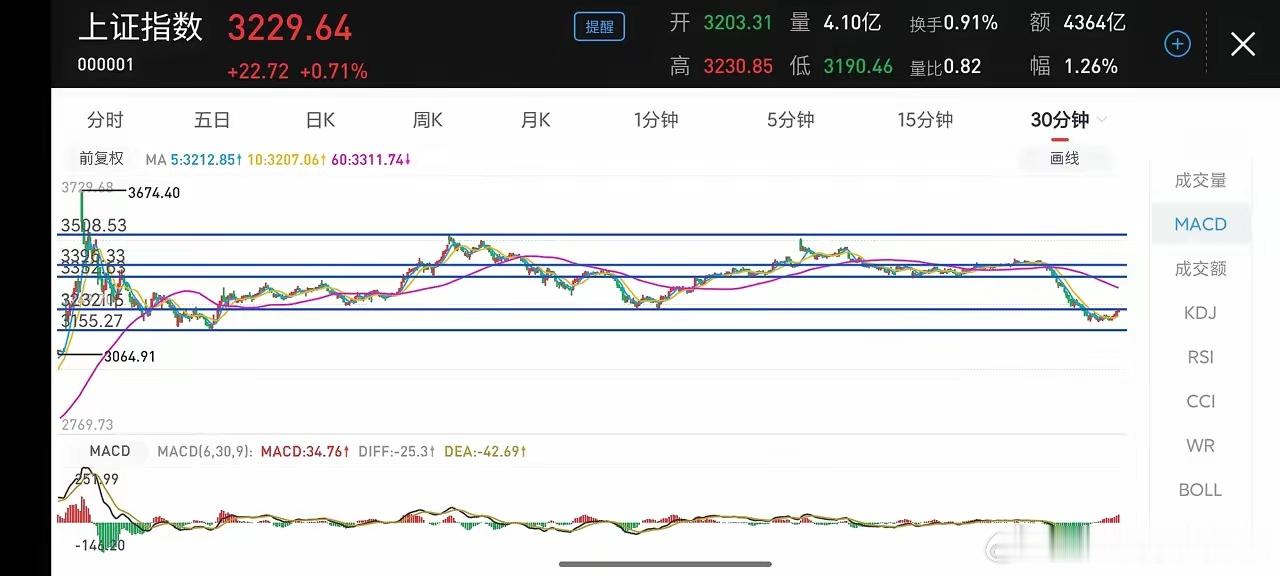Tap the DEA:-42.69 readout
1280x576 pixels.
tap(485, 452)
